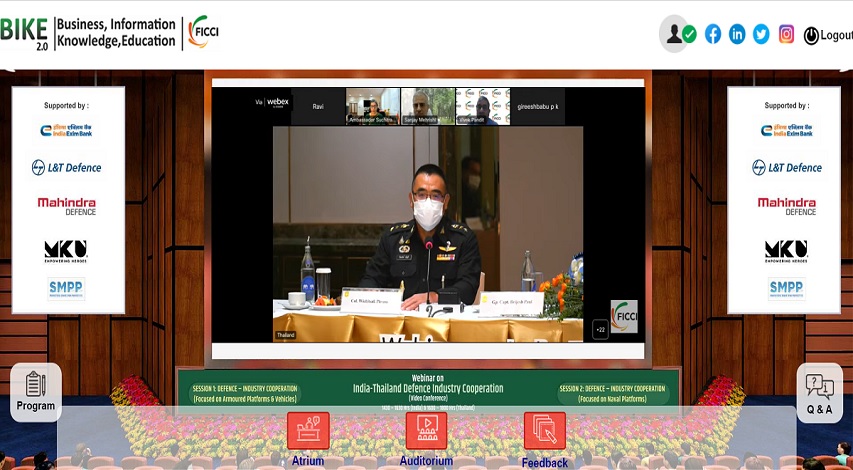Viewport: 853px width, 470px height.
Task: Open the Program schedule button
Action: (36, 392)
